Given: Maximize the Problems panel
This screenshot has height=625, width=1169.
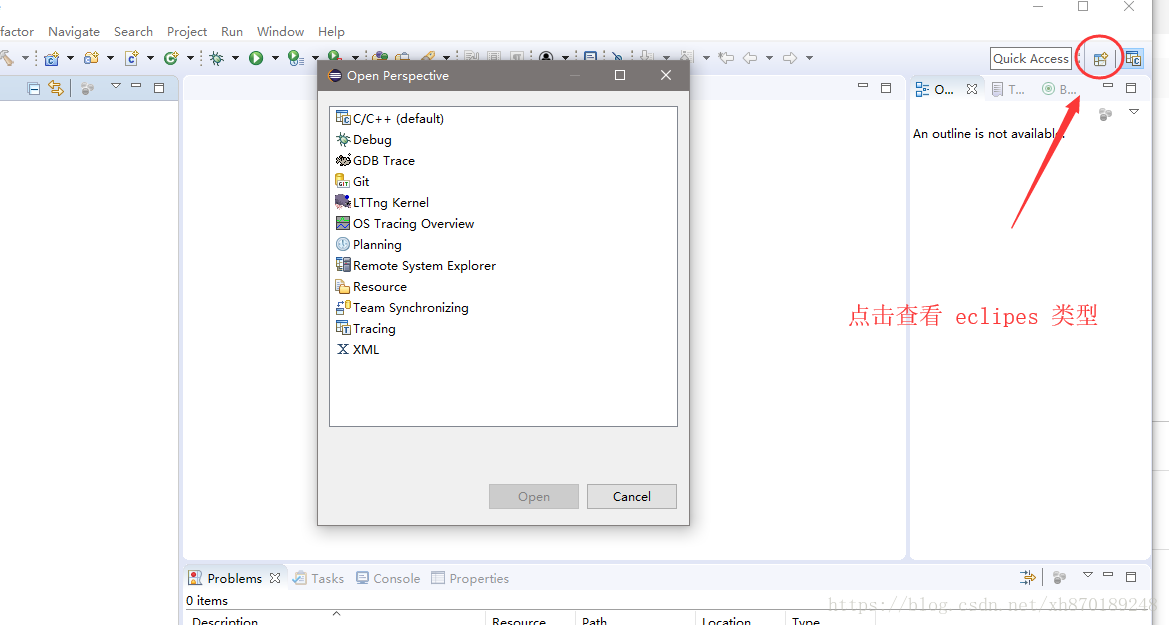Looking at the screenshot, I should tap(1131, 577).
